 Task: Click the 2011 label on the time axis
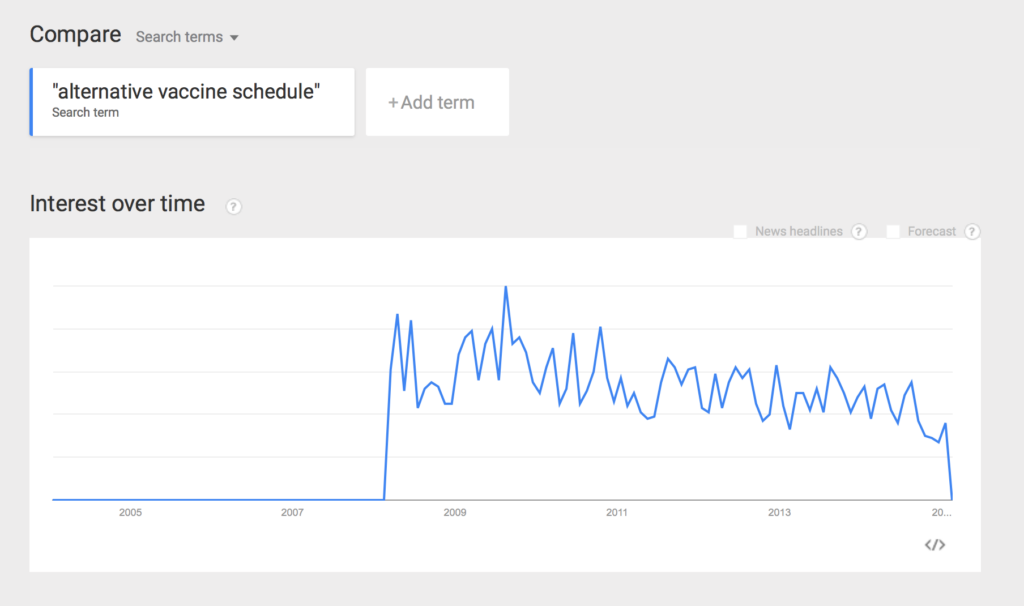point(616,513)
